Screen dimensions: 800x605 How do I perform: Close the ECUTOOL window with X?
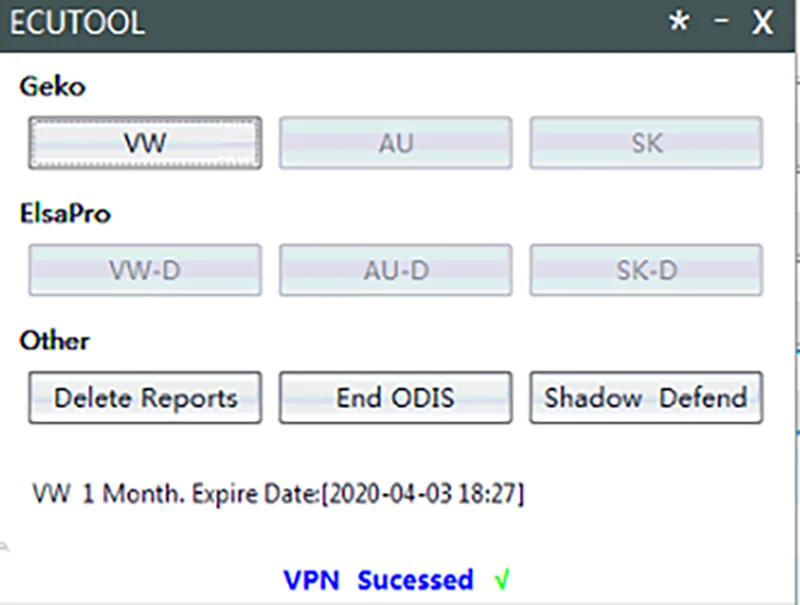tap(762, 23)
